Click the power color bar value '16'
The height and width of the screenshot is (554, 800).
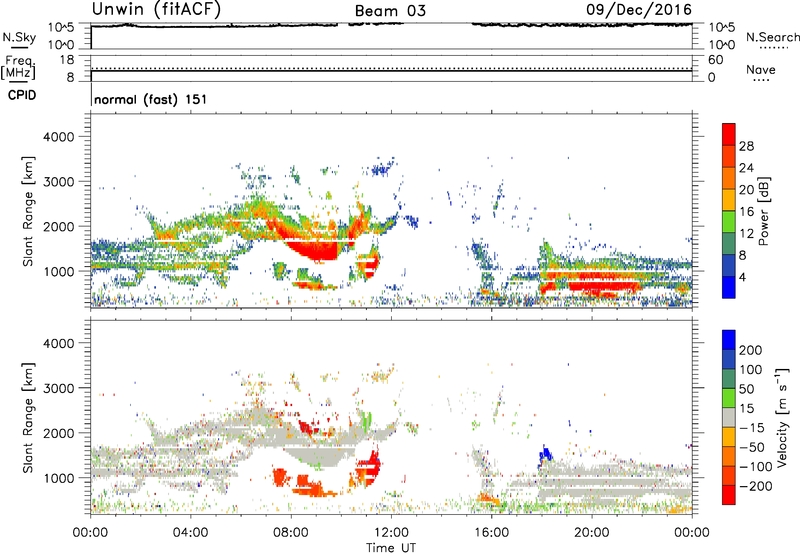click(746, 212)
